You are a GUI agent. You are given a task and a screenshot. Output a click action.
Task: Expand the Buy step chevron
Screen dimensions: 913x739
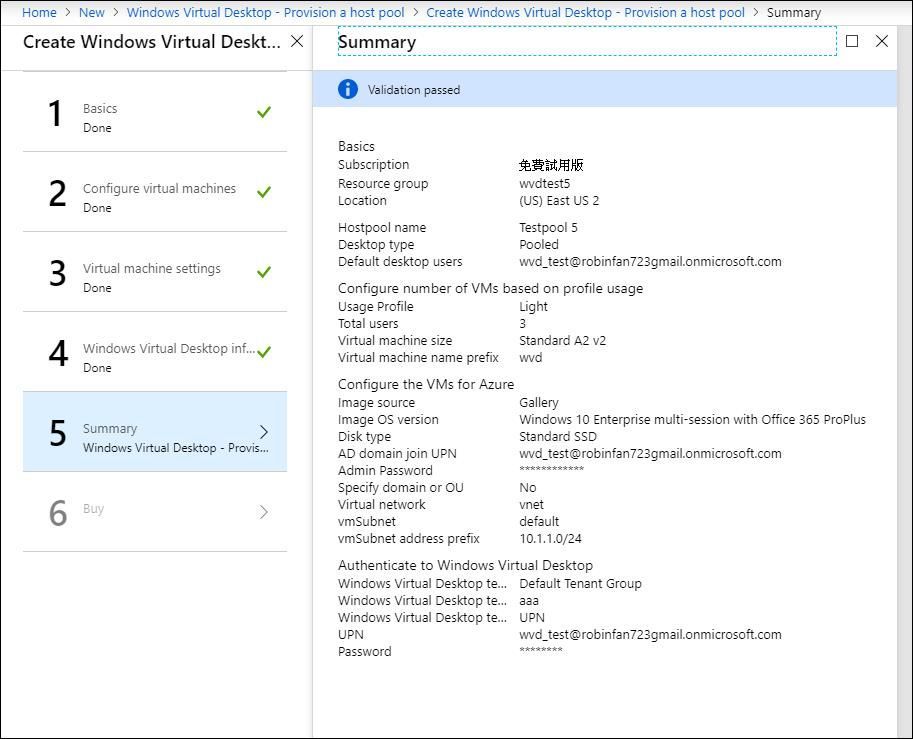click(264, 512)
